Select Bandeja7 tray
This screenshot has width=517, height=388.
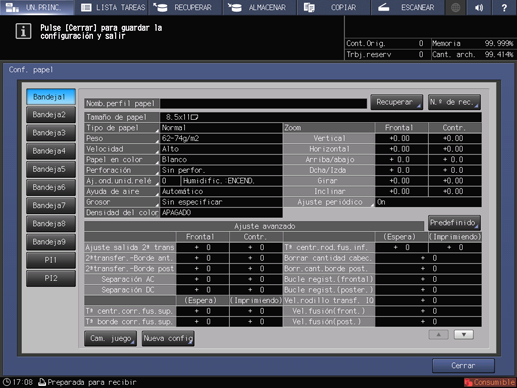pos(51,205)
